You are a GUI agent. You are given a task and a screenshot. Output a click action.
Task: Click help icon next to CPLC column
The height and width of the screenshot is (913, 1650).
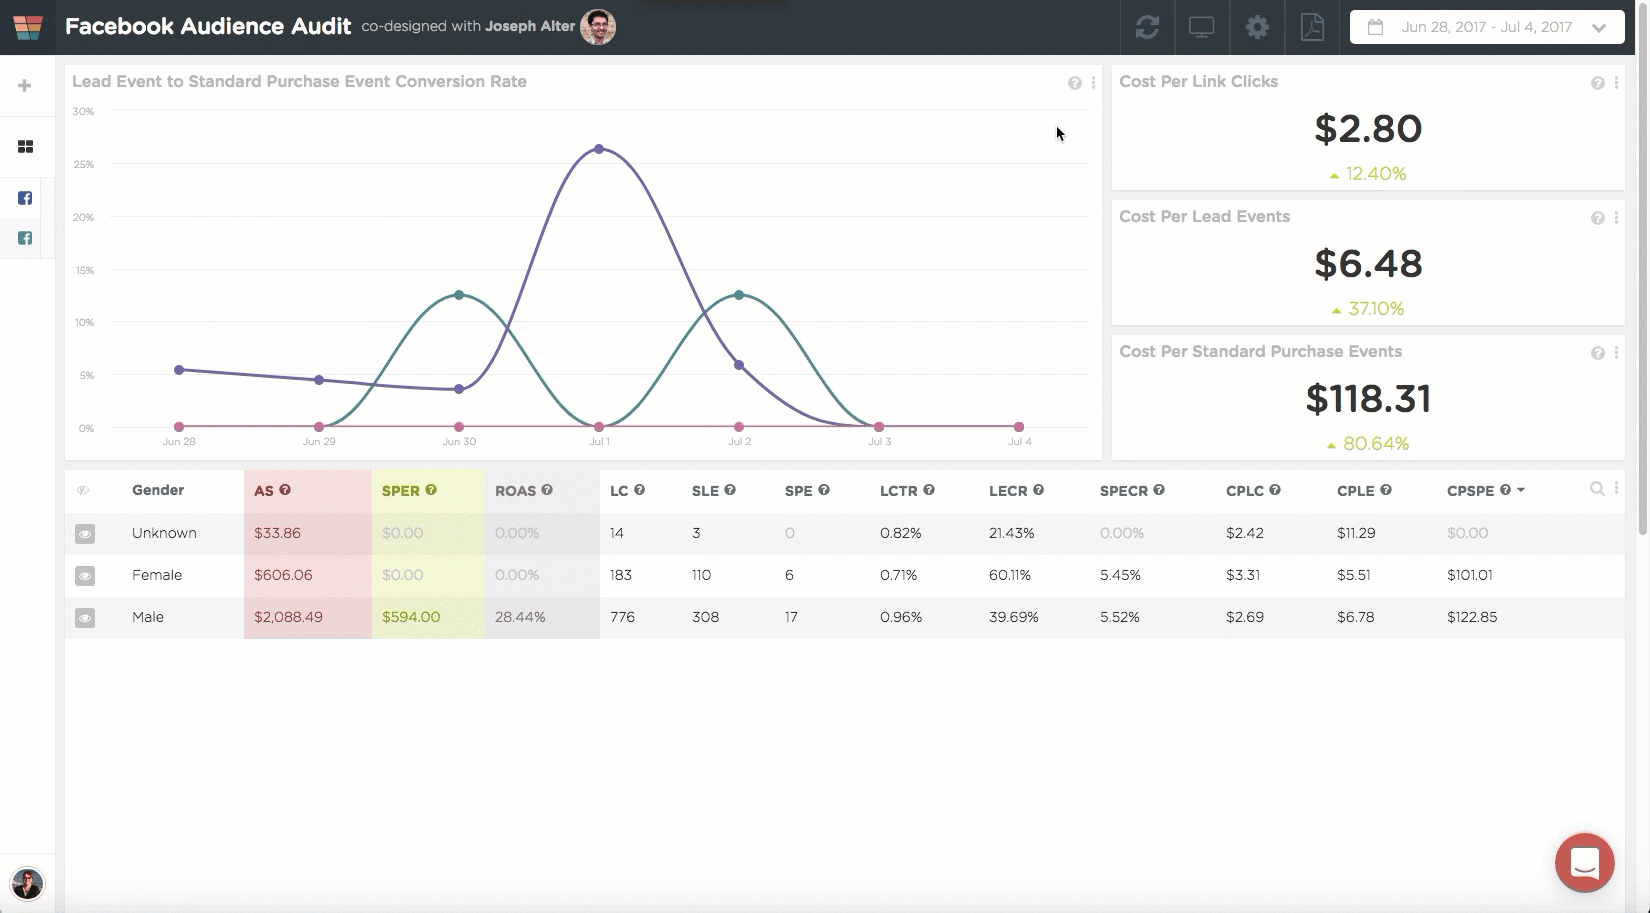(x=1275, y=490)
